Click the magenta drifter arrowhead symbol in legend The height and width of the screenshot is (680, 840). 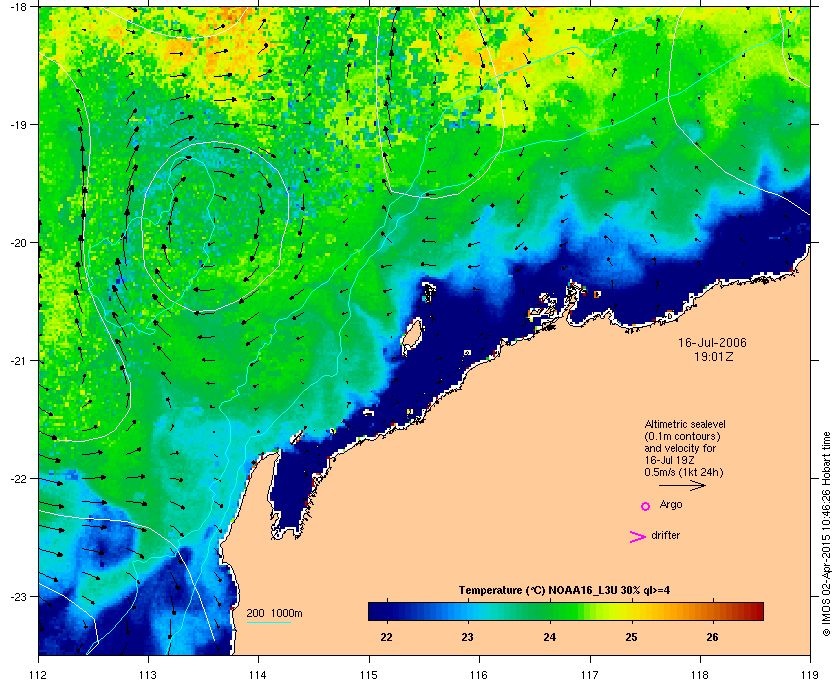click(x=637, y=537)
